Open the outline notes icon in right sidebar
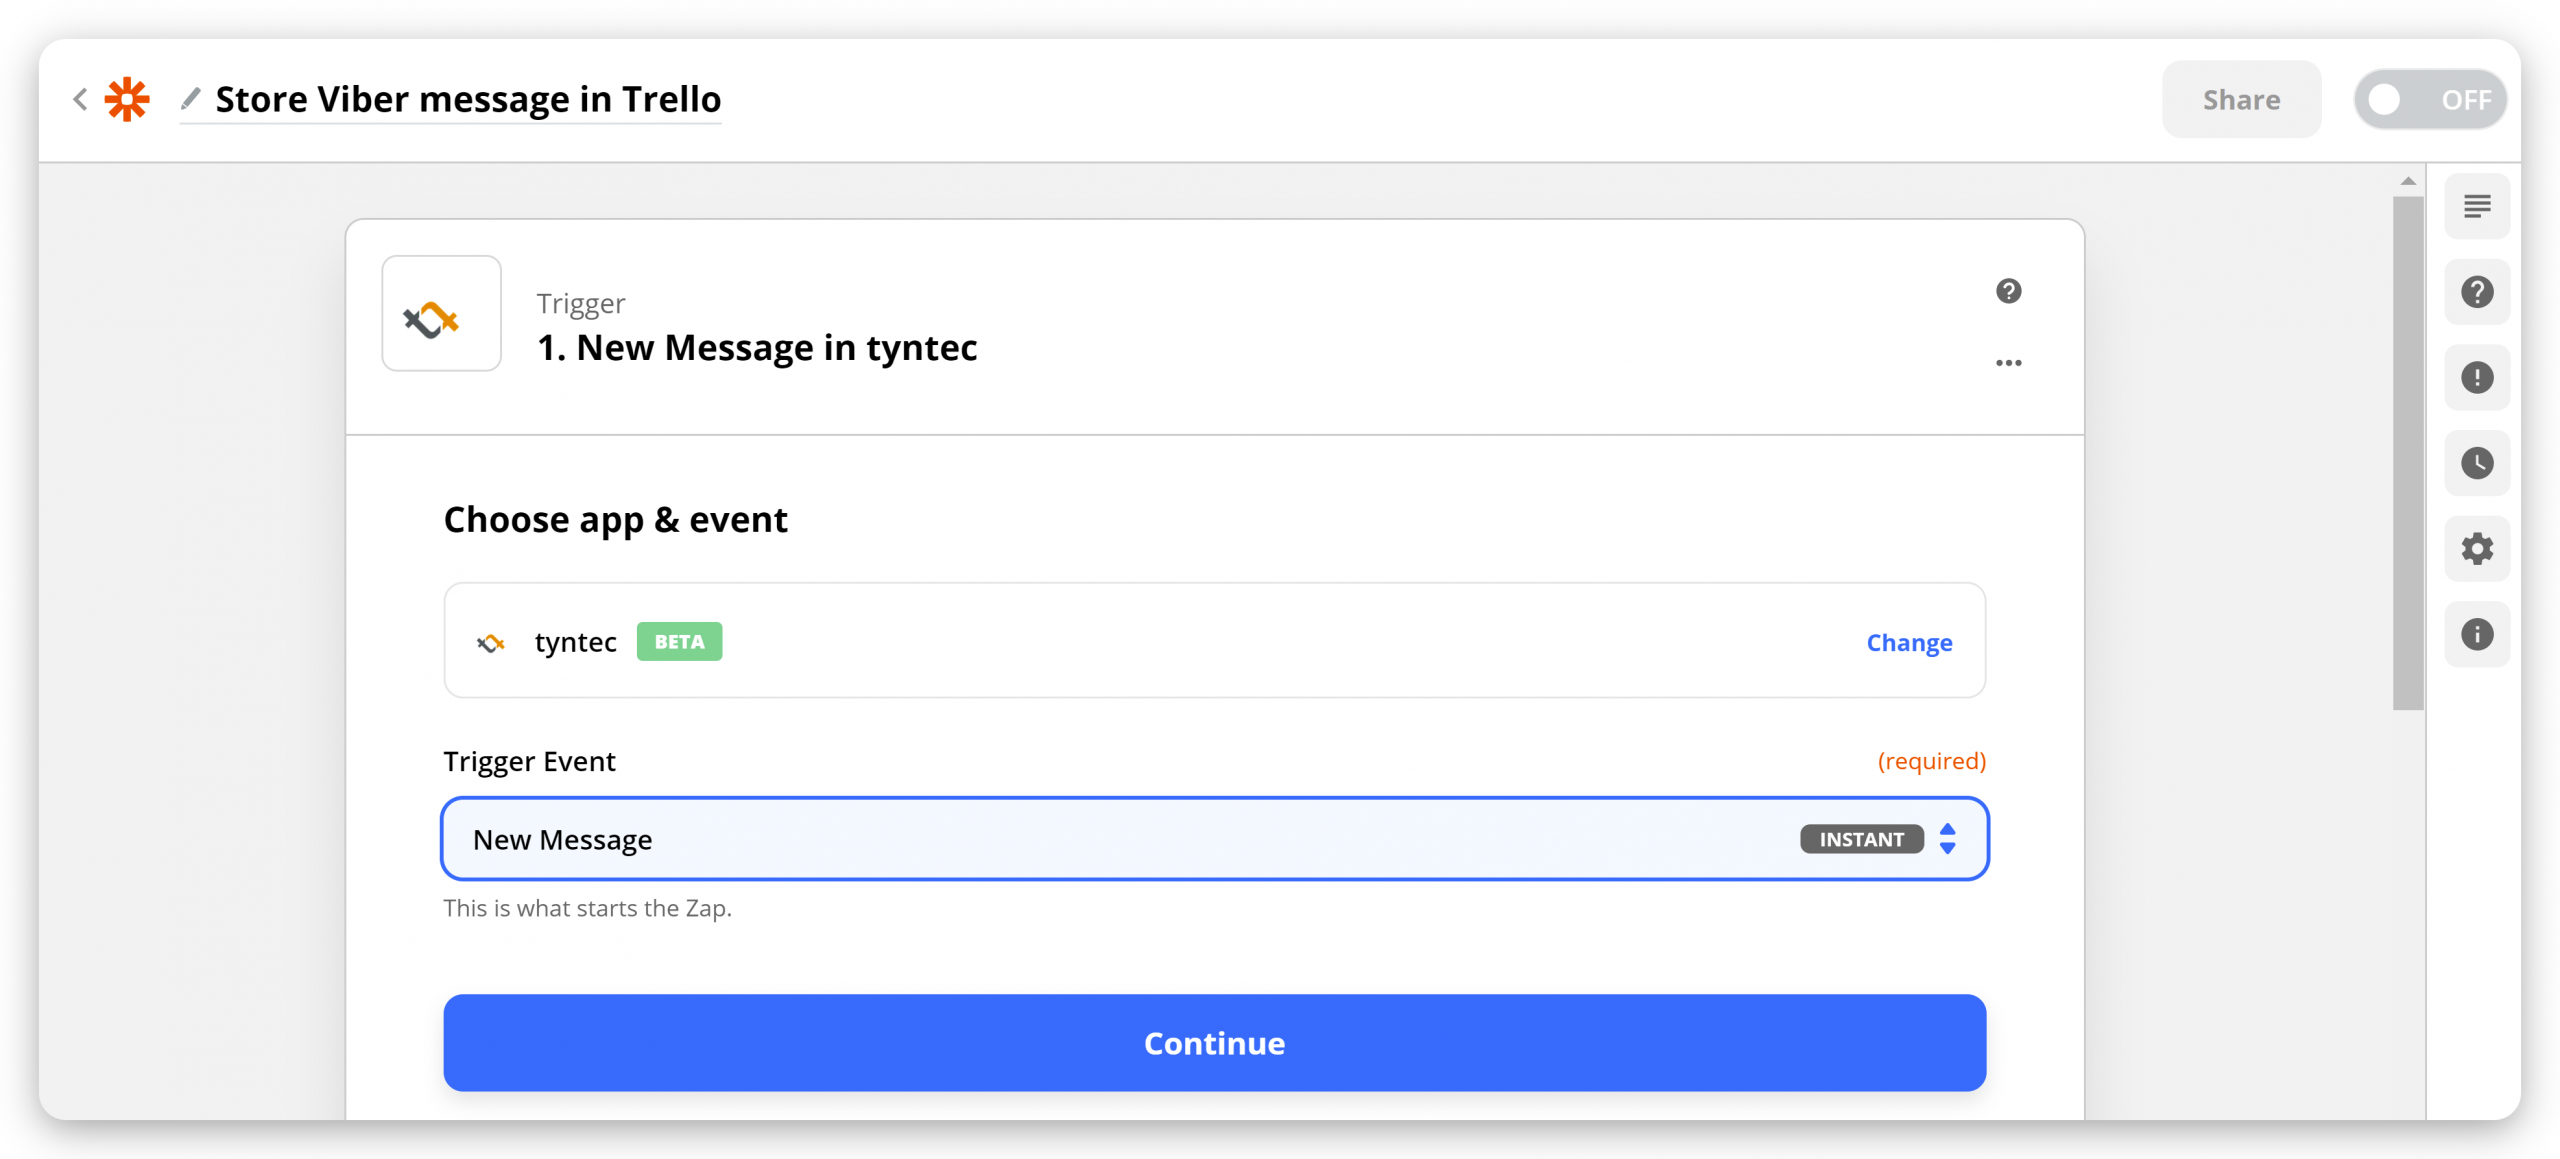Screen dimensions: 2560x1159 (2477, 207)
